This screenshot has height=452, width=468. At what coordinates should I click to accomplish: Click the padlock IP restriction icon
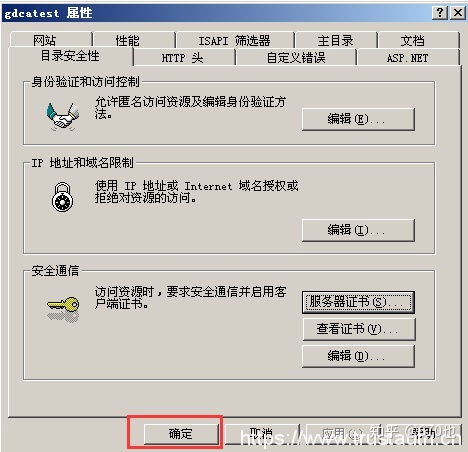[62, 197]
